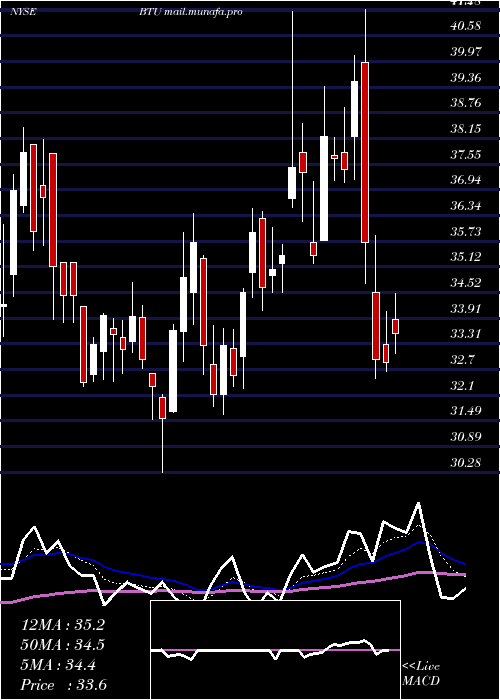This screenshot has height=700, width=500.
Task: Click the 37.55 price axis label
Action: tap(466, 155)
